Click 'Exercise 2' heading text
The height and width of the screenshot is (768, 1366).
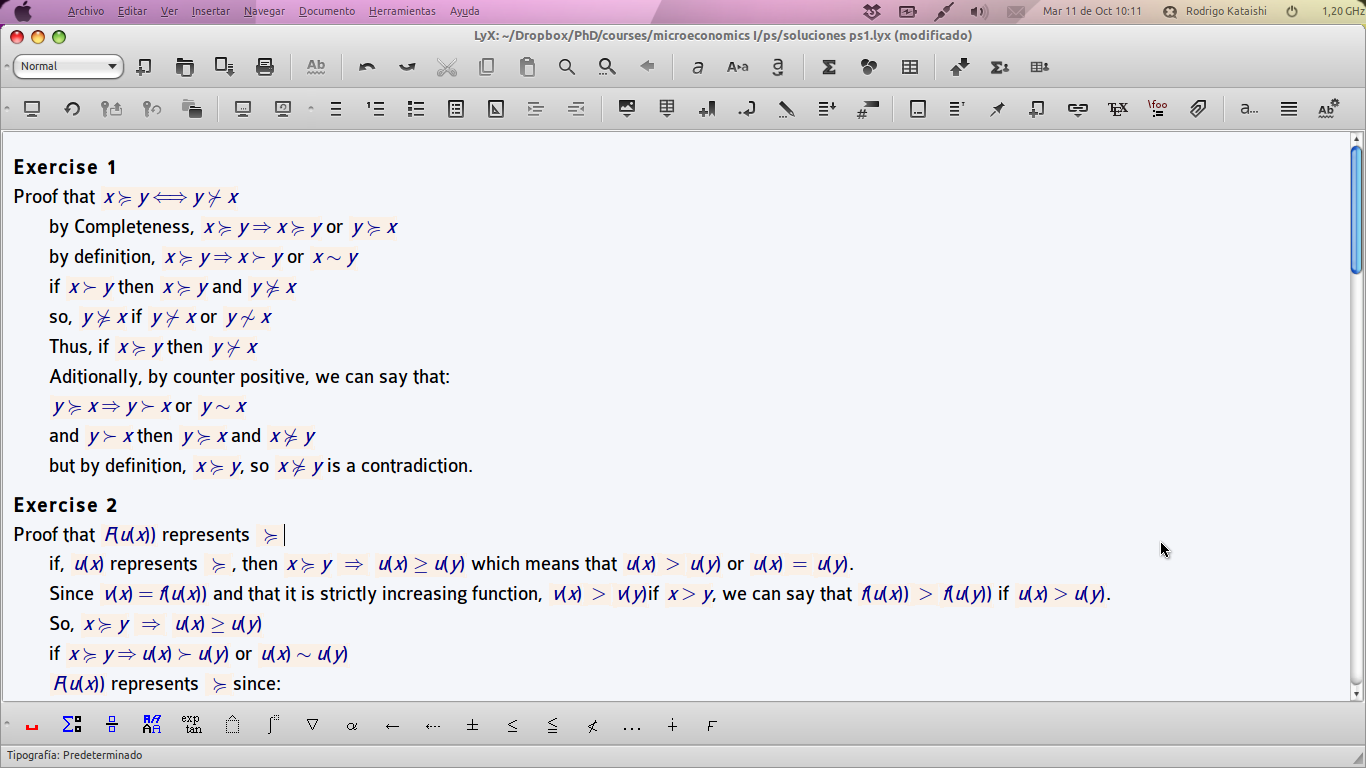click(66, 505)
